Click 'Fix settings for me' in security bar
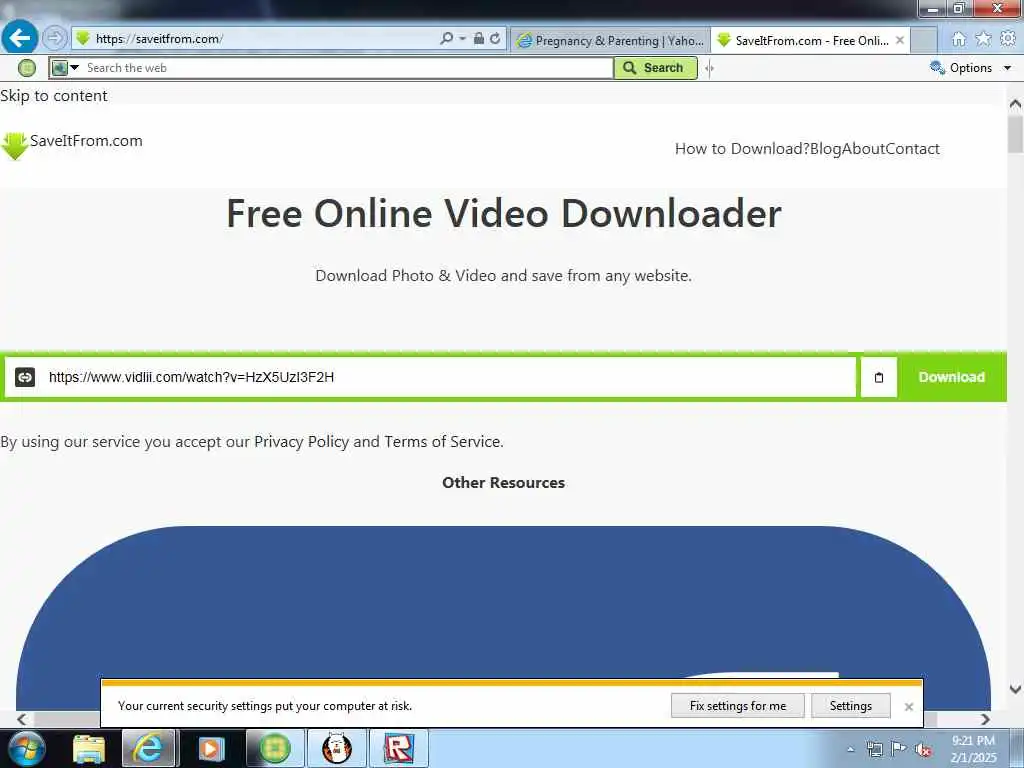This screenshot has width=1024, height=768. [737, 706]
